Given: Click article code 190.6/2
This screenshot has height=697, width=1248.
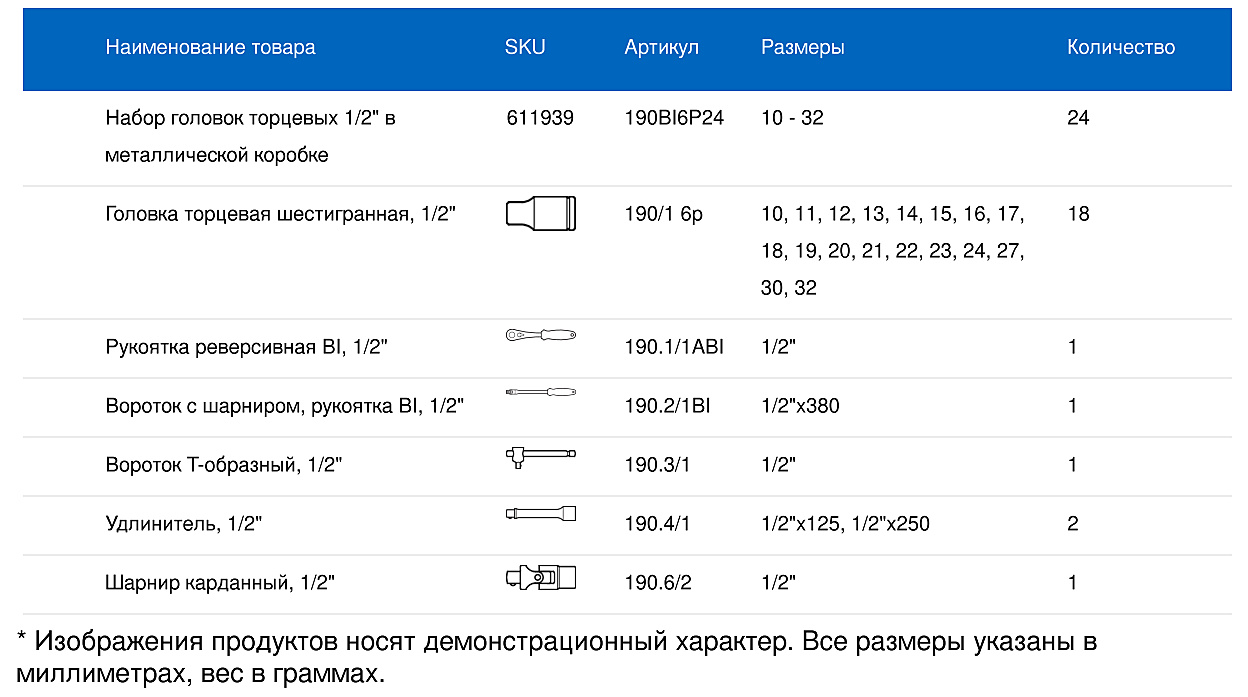Looking at the screenshot, I should point(658,583).
